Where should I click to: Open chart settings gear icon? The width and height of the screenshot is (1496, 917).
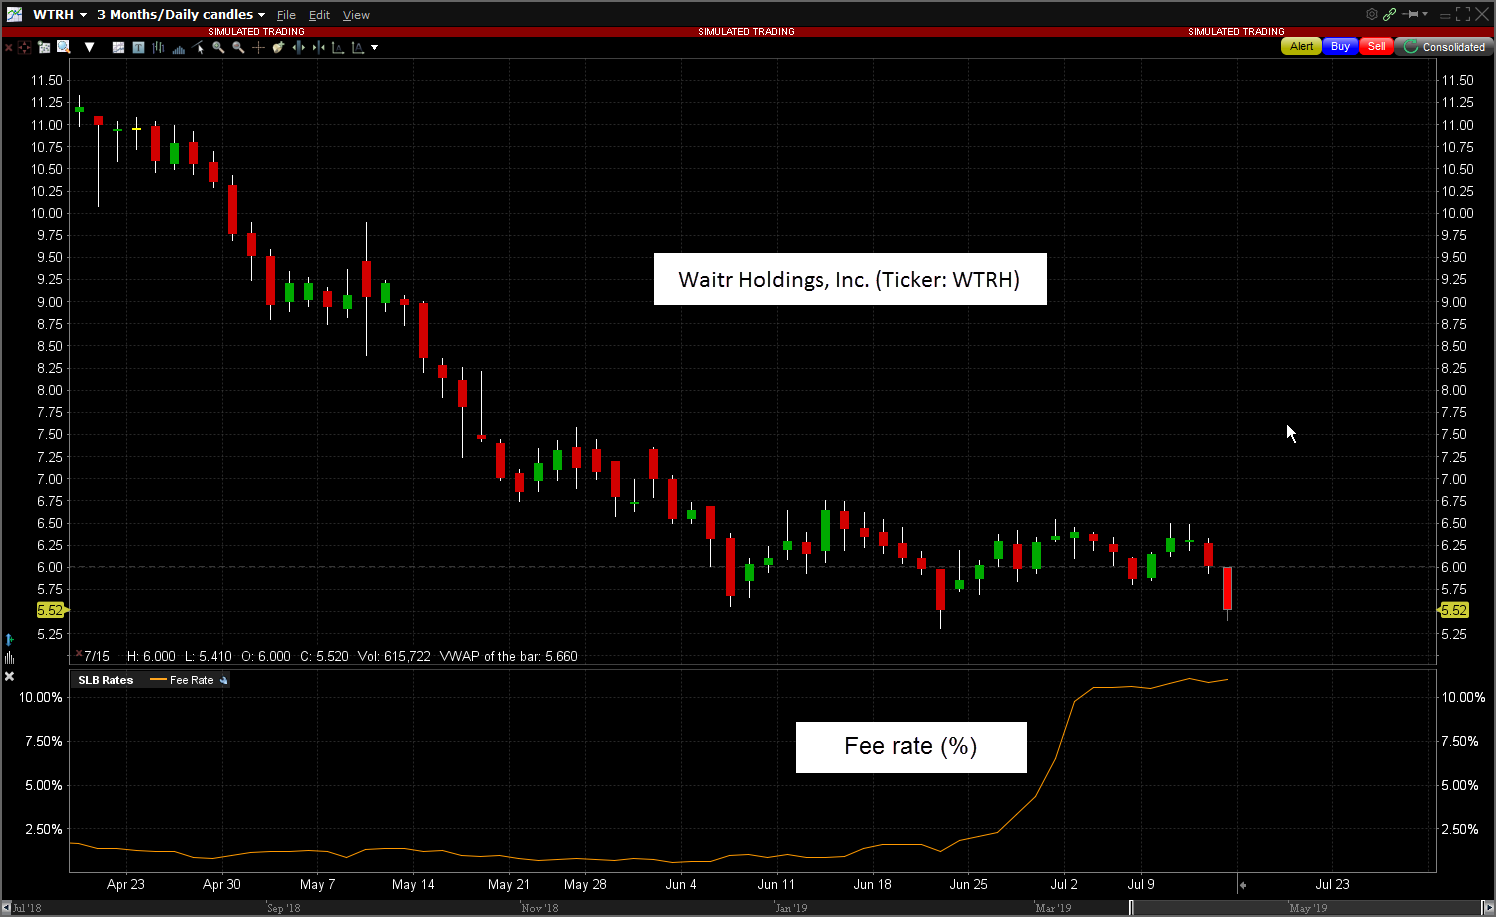[x=1372, y=14]
